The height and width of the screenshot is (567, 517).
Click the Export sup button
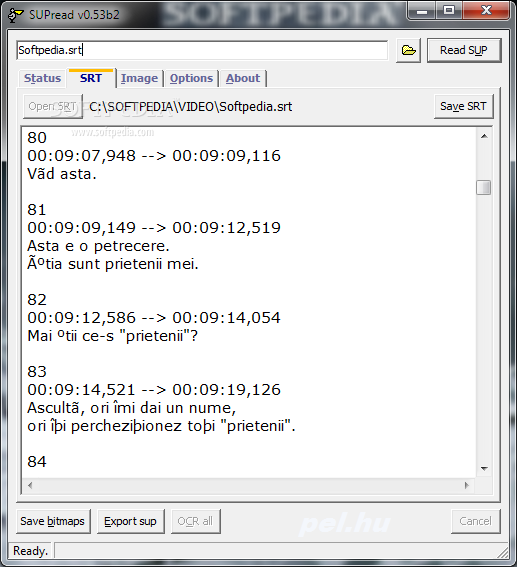[131, 521]
